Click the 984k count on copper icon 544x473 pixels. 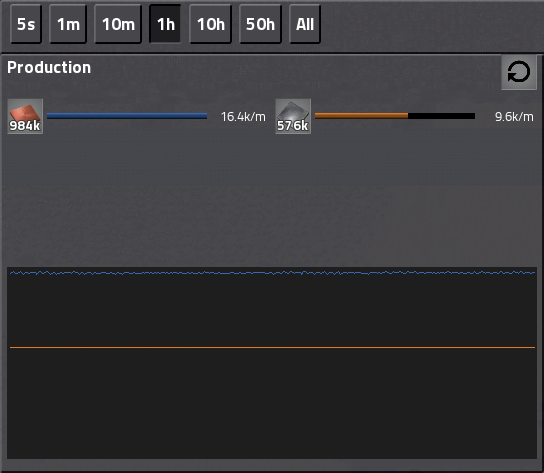[x=25, y=126]
